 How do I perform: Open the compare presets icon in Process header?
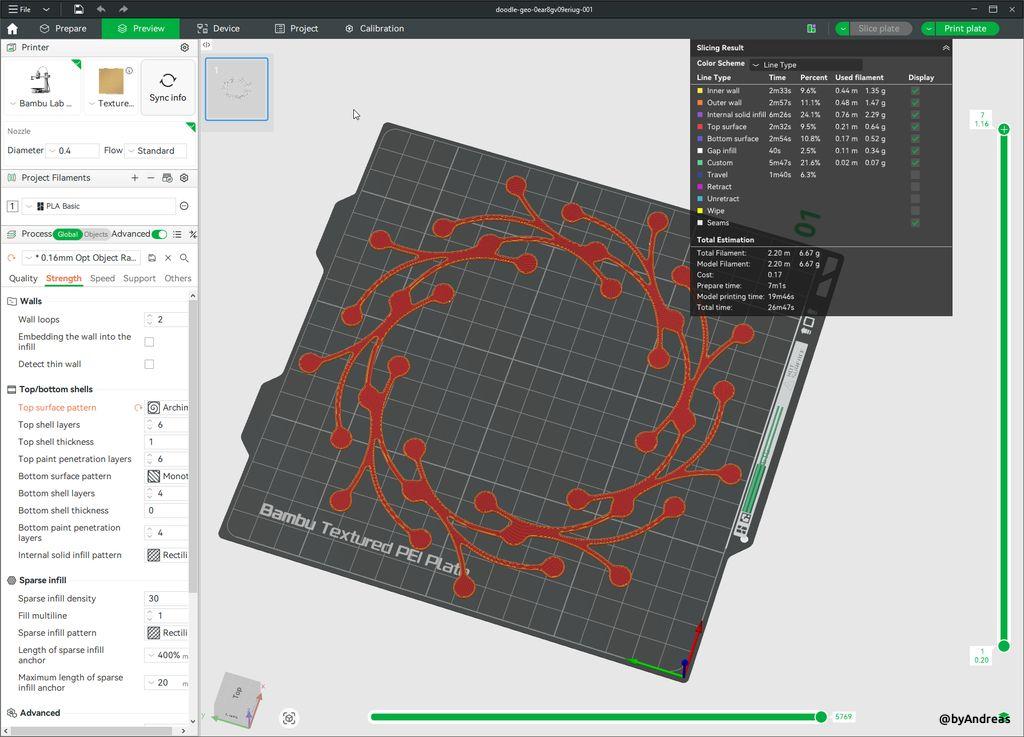(x=192, y=234)
